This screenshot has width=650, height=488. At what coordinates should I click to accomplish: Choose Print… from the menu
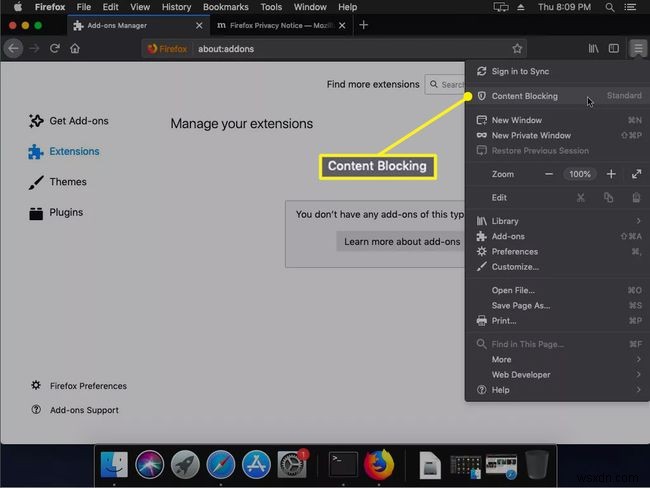(x=557, y=321)
